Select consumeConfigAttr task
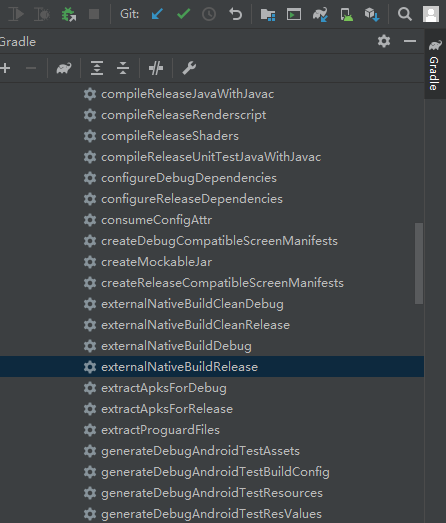 click(x=156, y=220)
